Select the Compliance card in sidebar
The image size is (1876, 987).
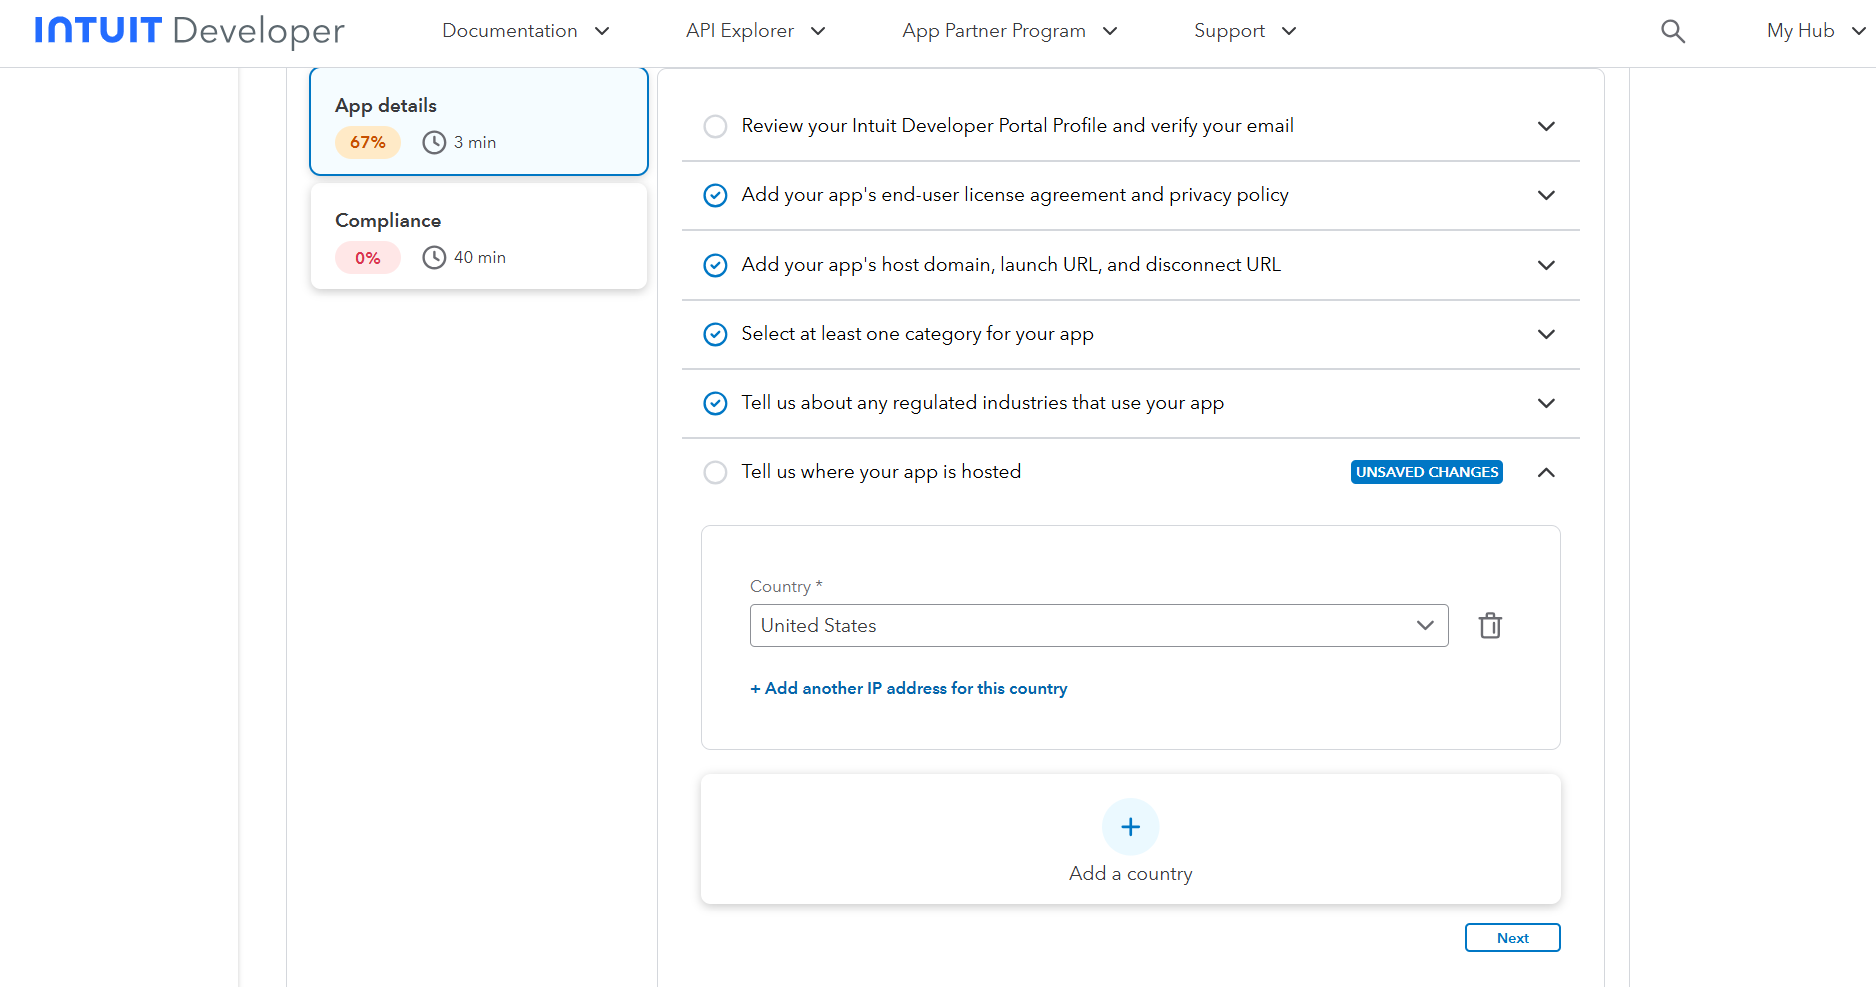click(479, 237)
